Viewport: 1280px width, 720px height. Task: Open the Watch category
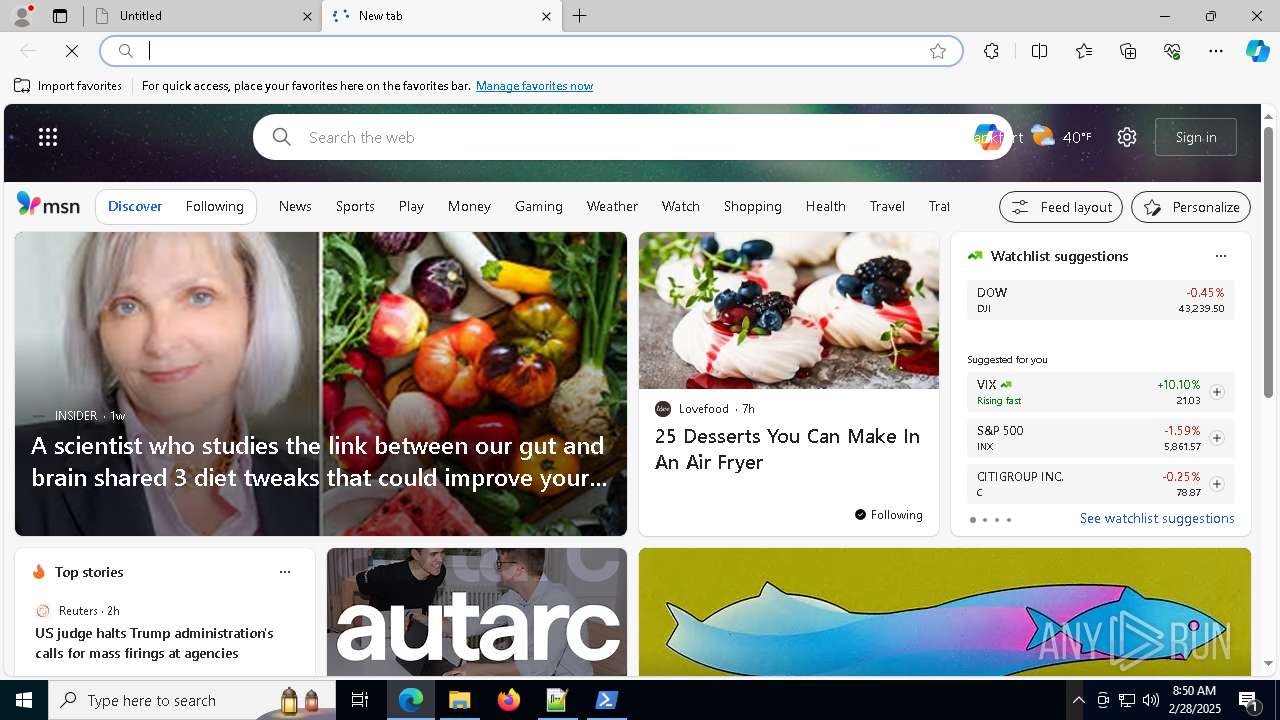(680, 206)
